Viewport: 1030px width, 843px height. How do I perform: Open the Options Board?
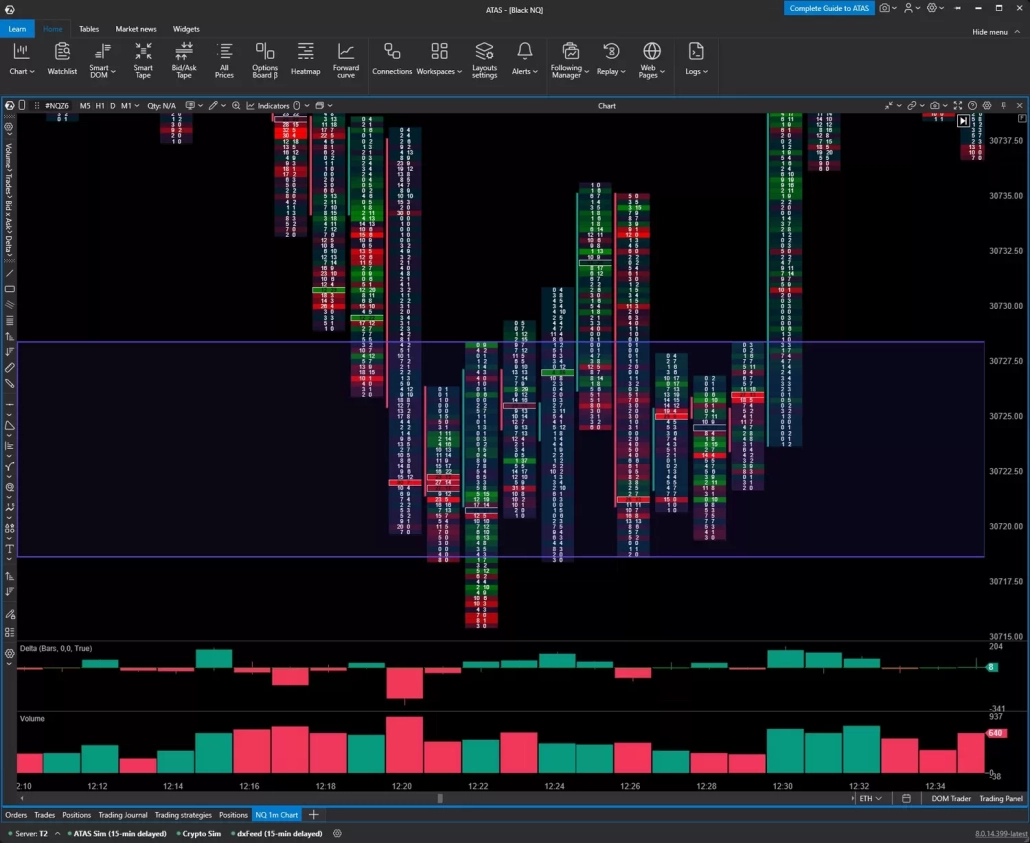[265, 59]
